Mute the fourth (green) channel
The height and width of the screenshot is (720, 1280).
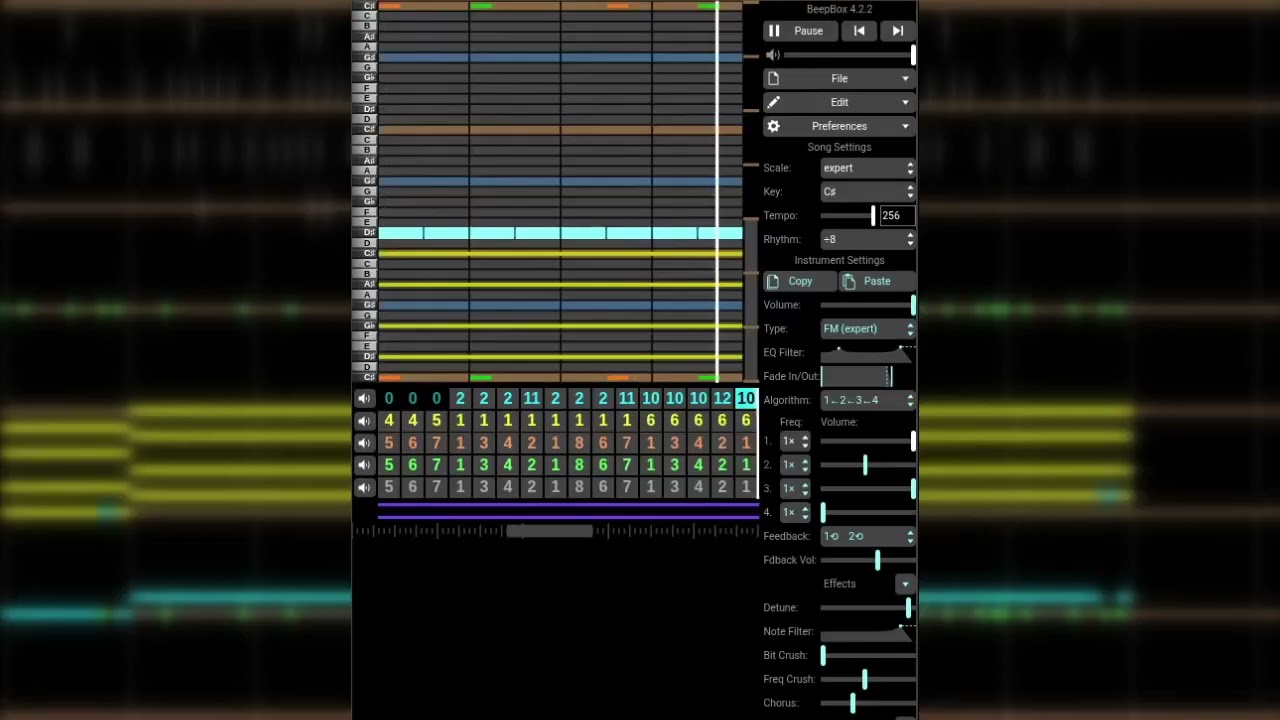click(x=364, y=465)
